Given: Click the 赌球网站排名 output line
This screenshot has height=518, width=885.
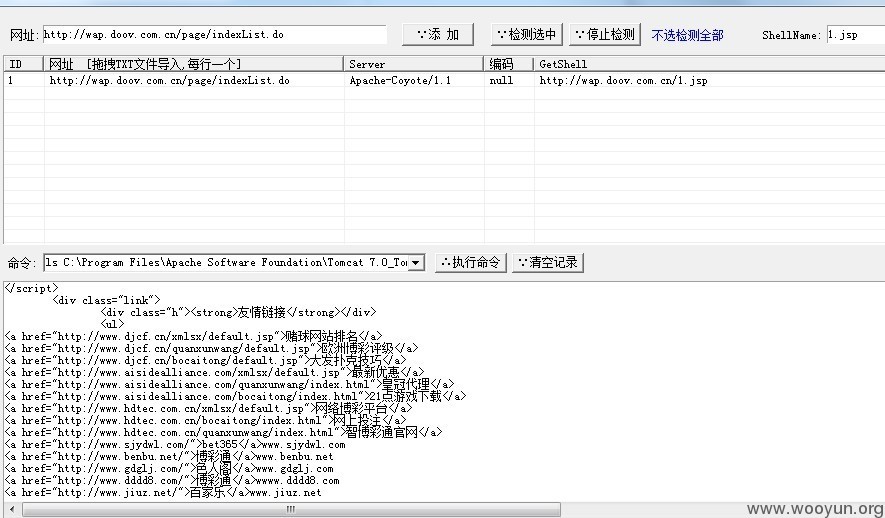Looking at the screenshot, I should (x=194, y=336).
